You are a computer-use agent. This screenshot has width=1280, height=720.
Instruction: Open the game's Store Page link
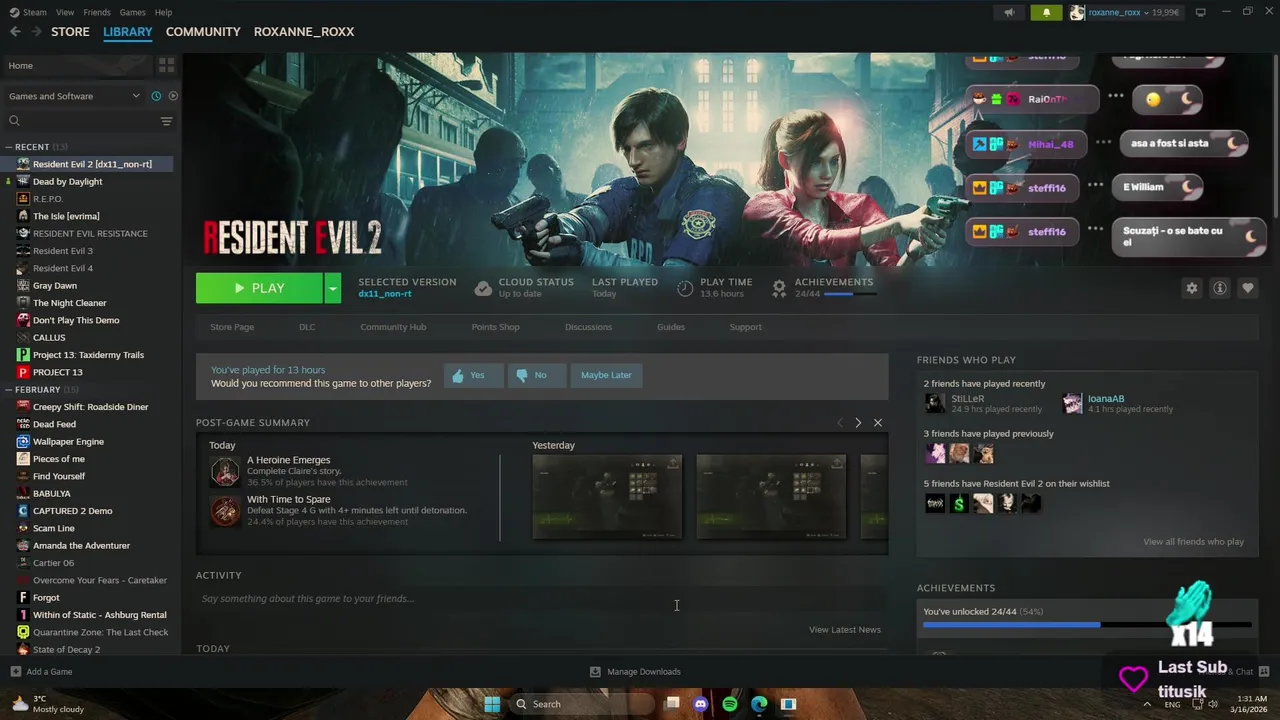pyautogui.click(x=232, y=327)
